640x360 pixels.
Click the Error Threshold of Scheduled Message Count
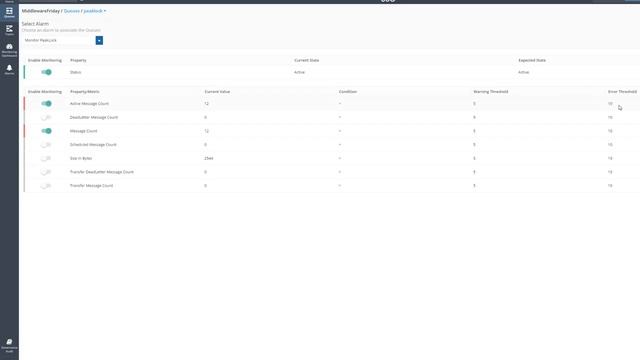[x=610, y=145]
